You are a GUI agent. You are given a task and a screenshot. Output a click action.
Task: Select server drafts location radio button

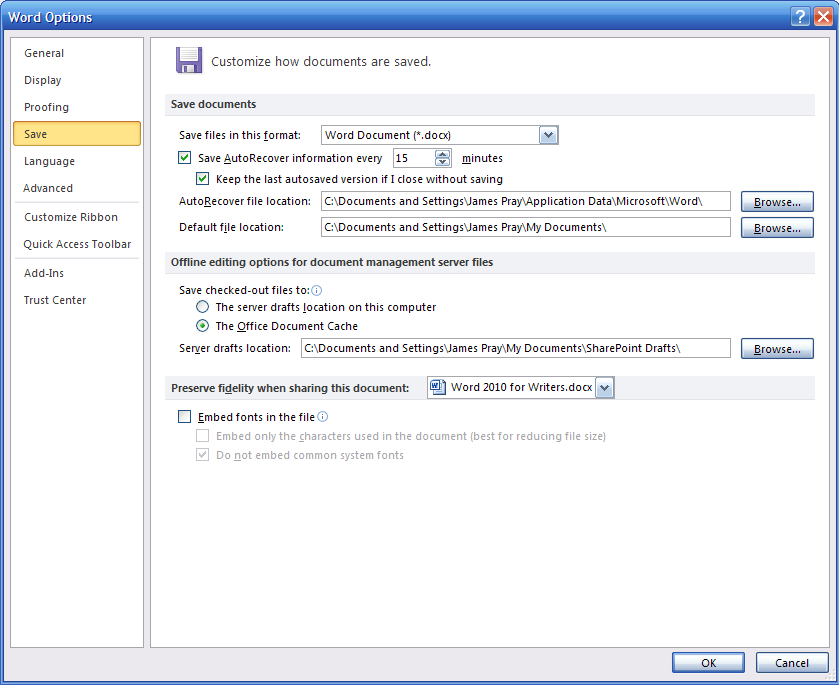click(x=202, y=307)
